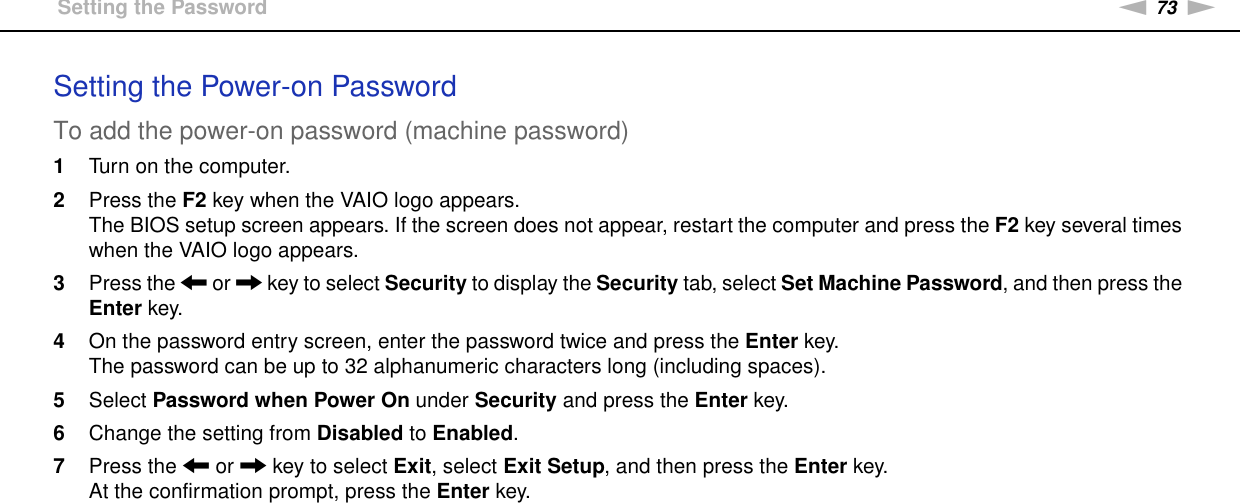Click the step number 5
This screenshot has height=503, width=1240.
59,401
